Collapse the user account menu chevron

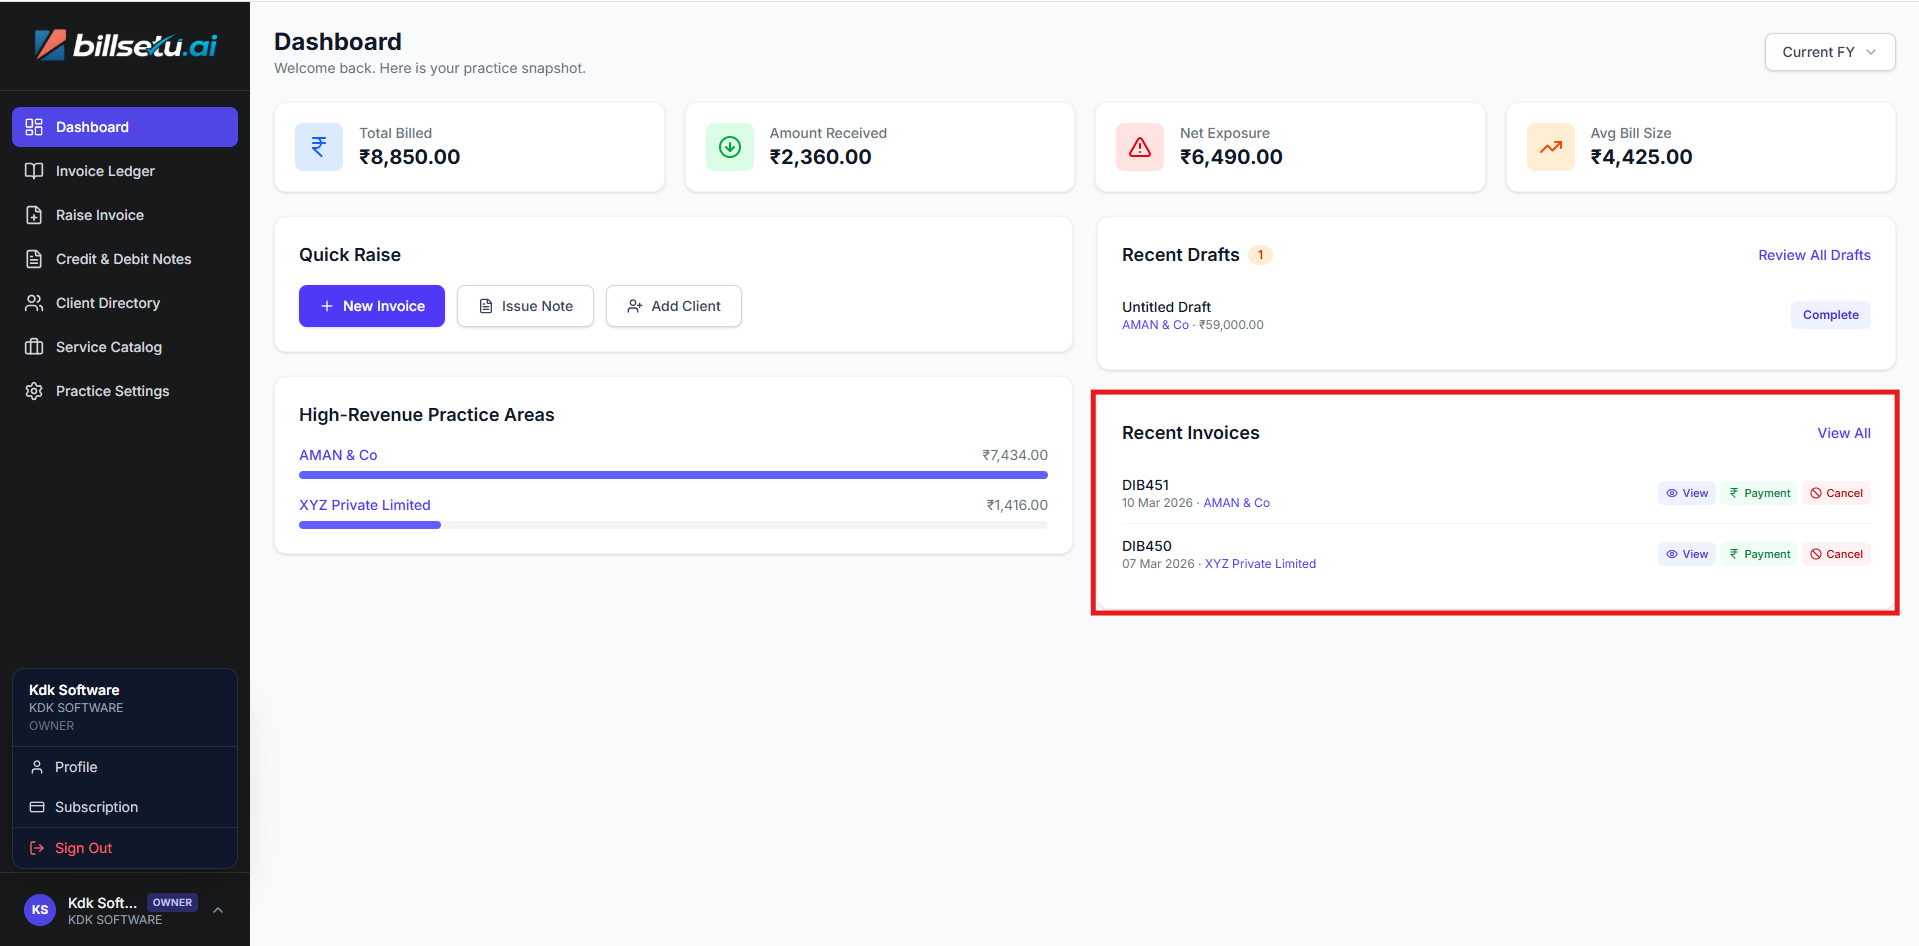click(x=218, y=910)
